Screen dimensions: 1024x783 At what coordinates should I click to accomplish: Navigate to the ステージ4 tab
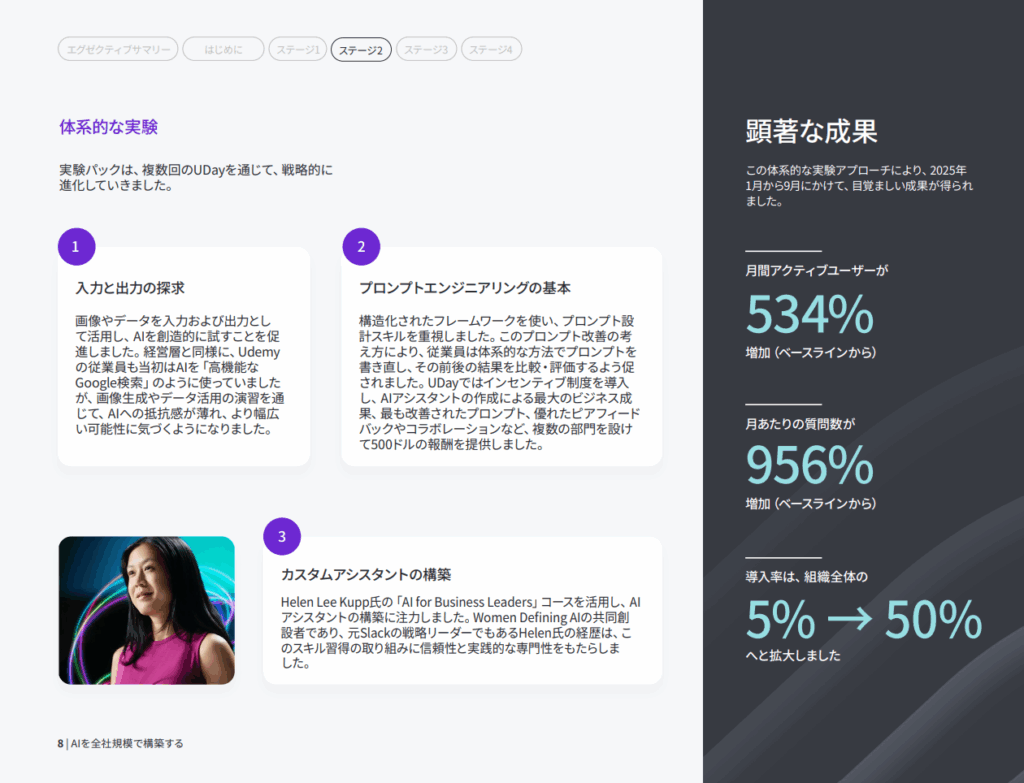point(491,49)
